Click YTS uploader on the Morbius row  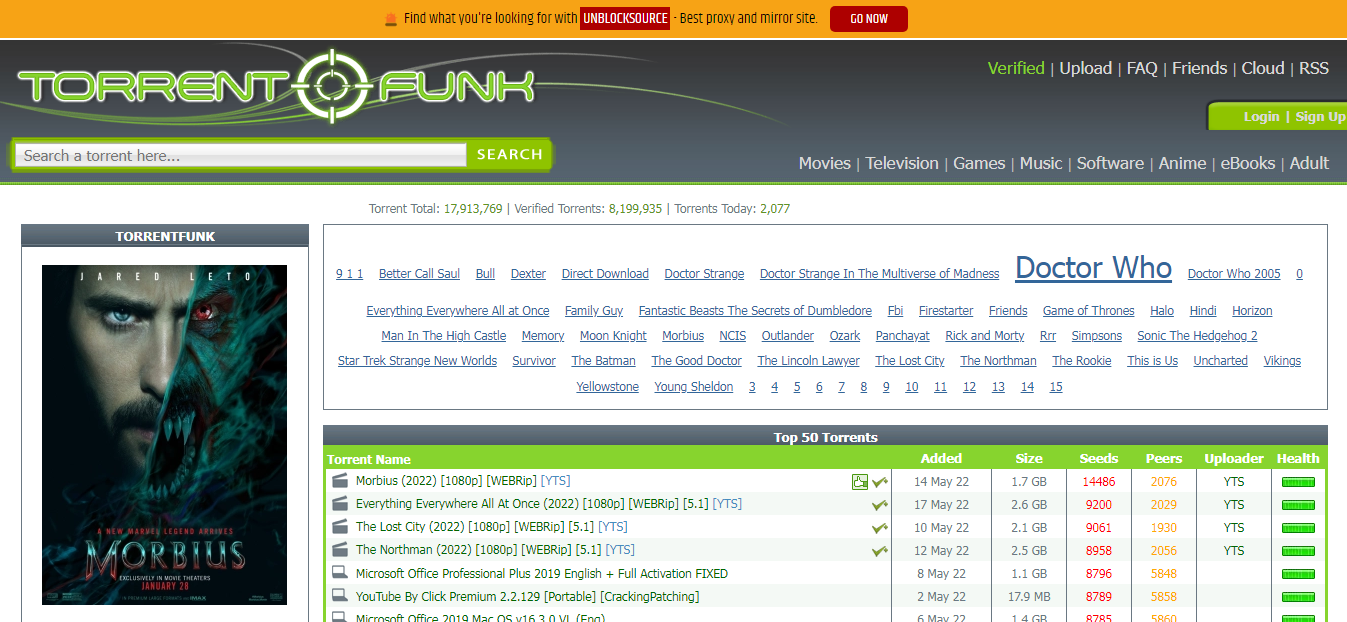1233,482
